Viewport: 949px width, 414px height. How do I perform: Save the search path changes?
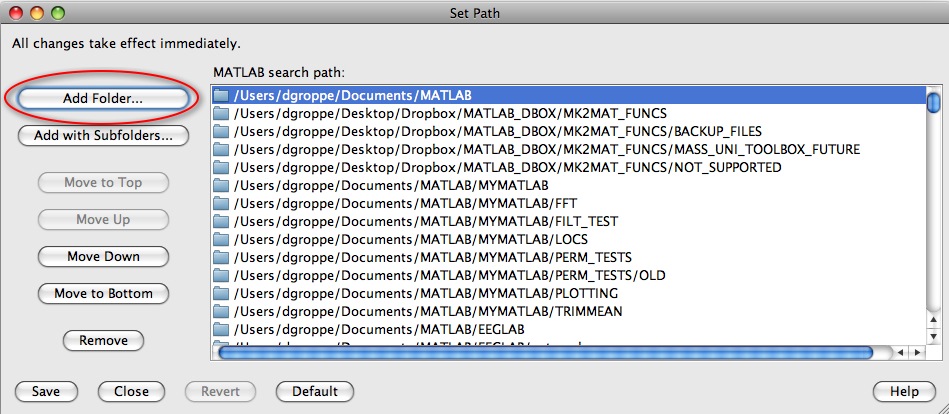[46, 392]
